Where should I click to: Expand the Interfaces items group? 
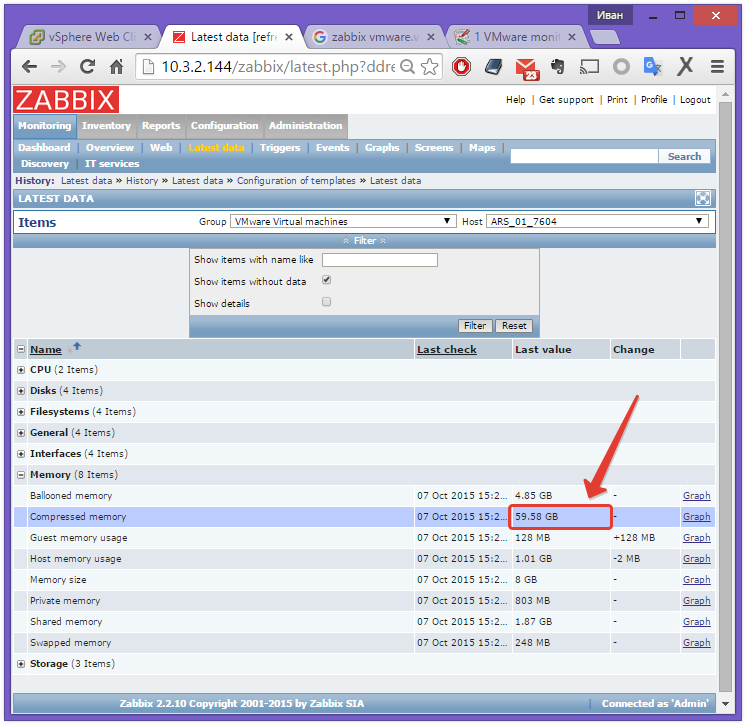pyautogui.click(x=21, y=454)
